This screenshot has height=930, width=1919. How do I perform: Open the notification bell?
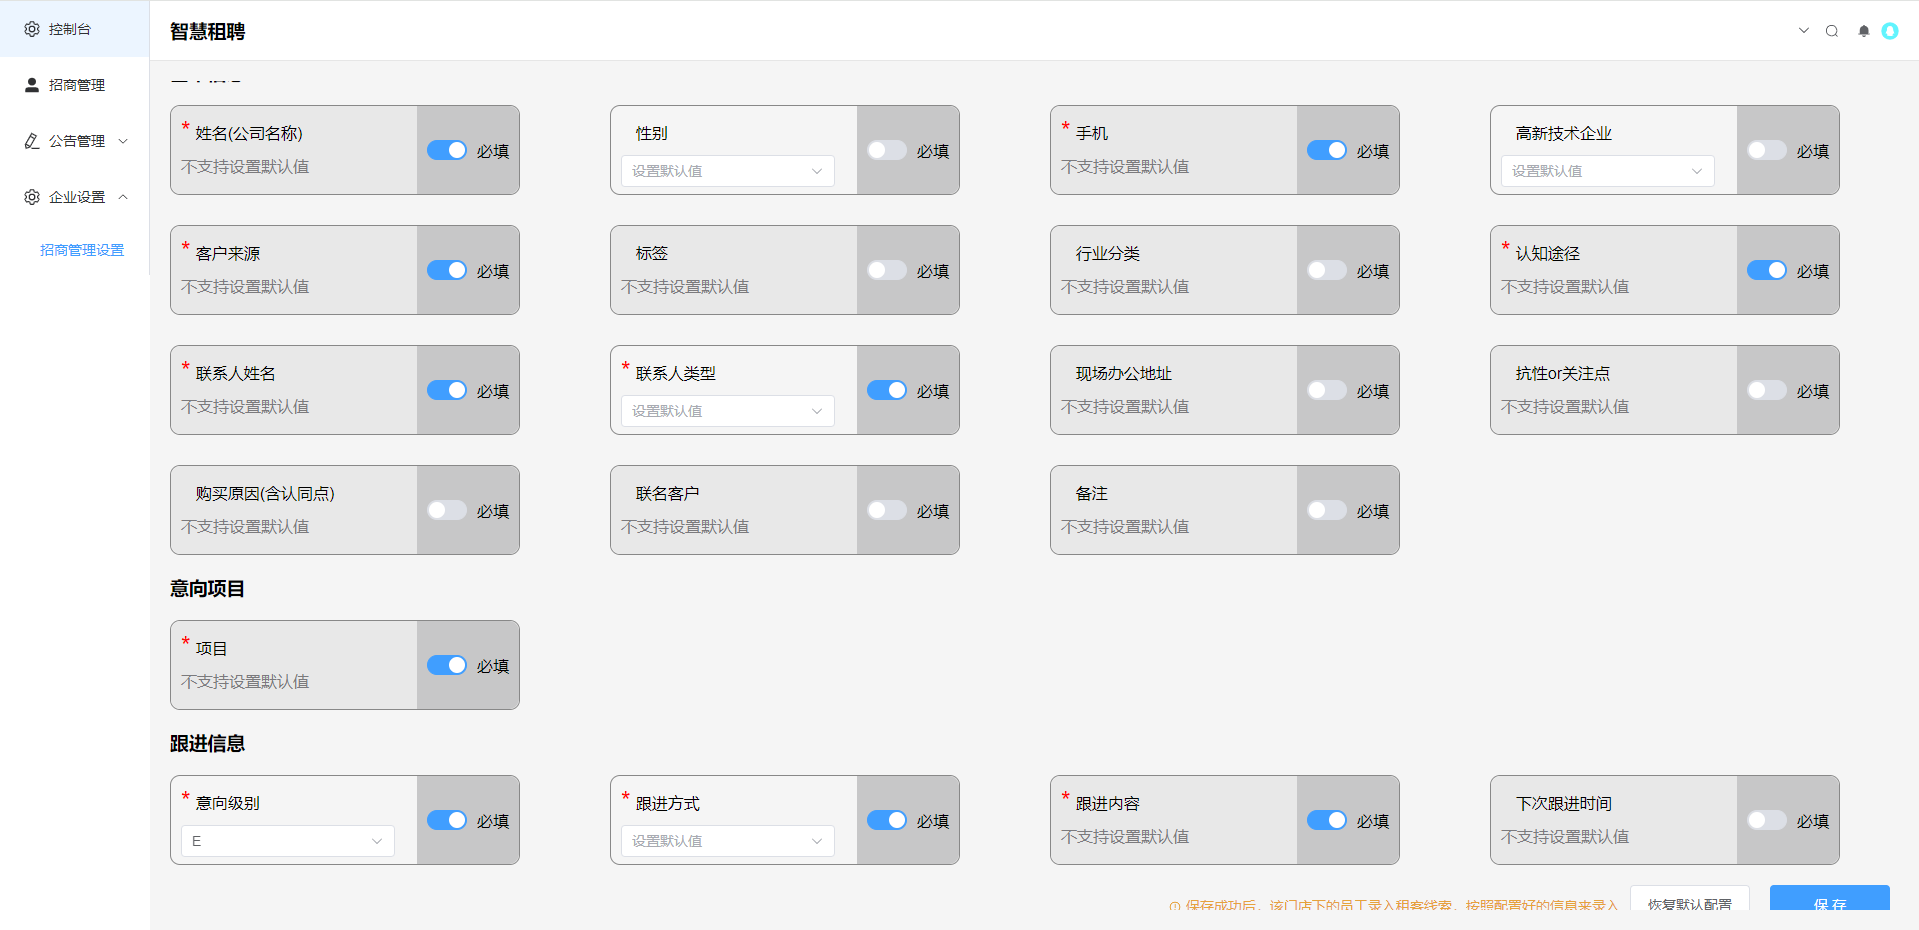(x=1864, y=31)
